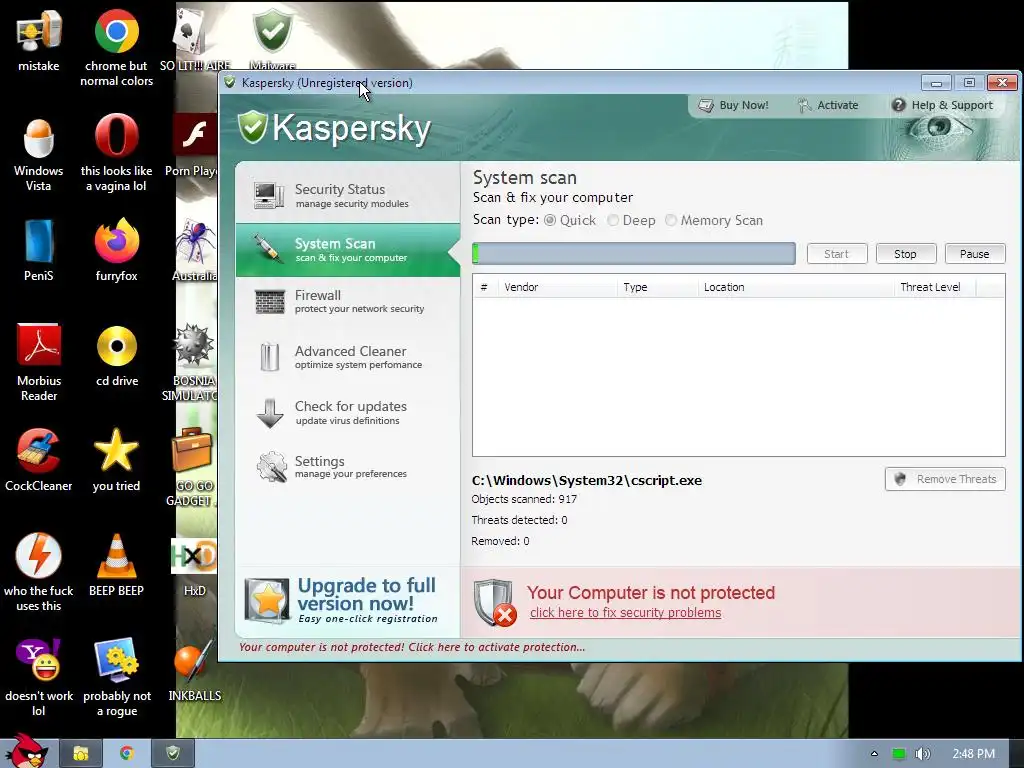This screenshot has height=768, width=1024.
Task: Open file explorer from the taskbar
Action: (80, 754)
